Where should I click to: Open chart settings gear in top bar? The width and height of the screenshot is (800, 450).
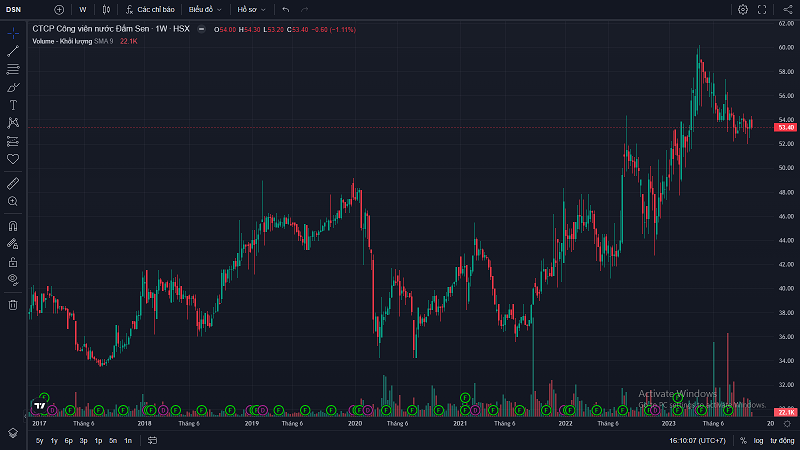tap(743, 9)
